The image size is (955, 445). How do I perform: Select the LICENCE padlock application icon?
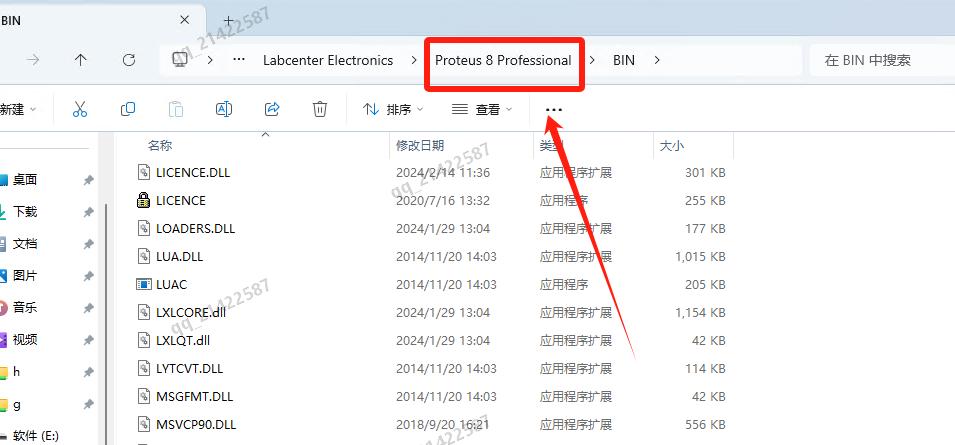pos(143,200)
